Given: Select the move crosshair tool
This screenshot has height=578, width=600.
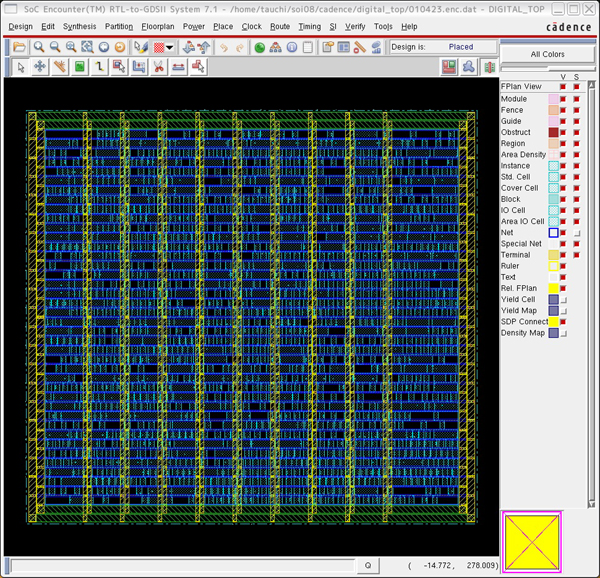Looking at the screenshot, I should point(40,67).
